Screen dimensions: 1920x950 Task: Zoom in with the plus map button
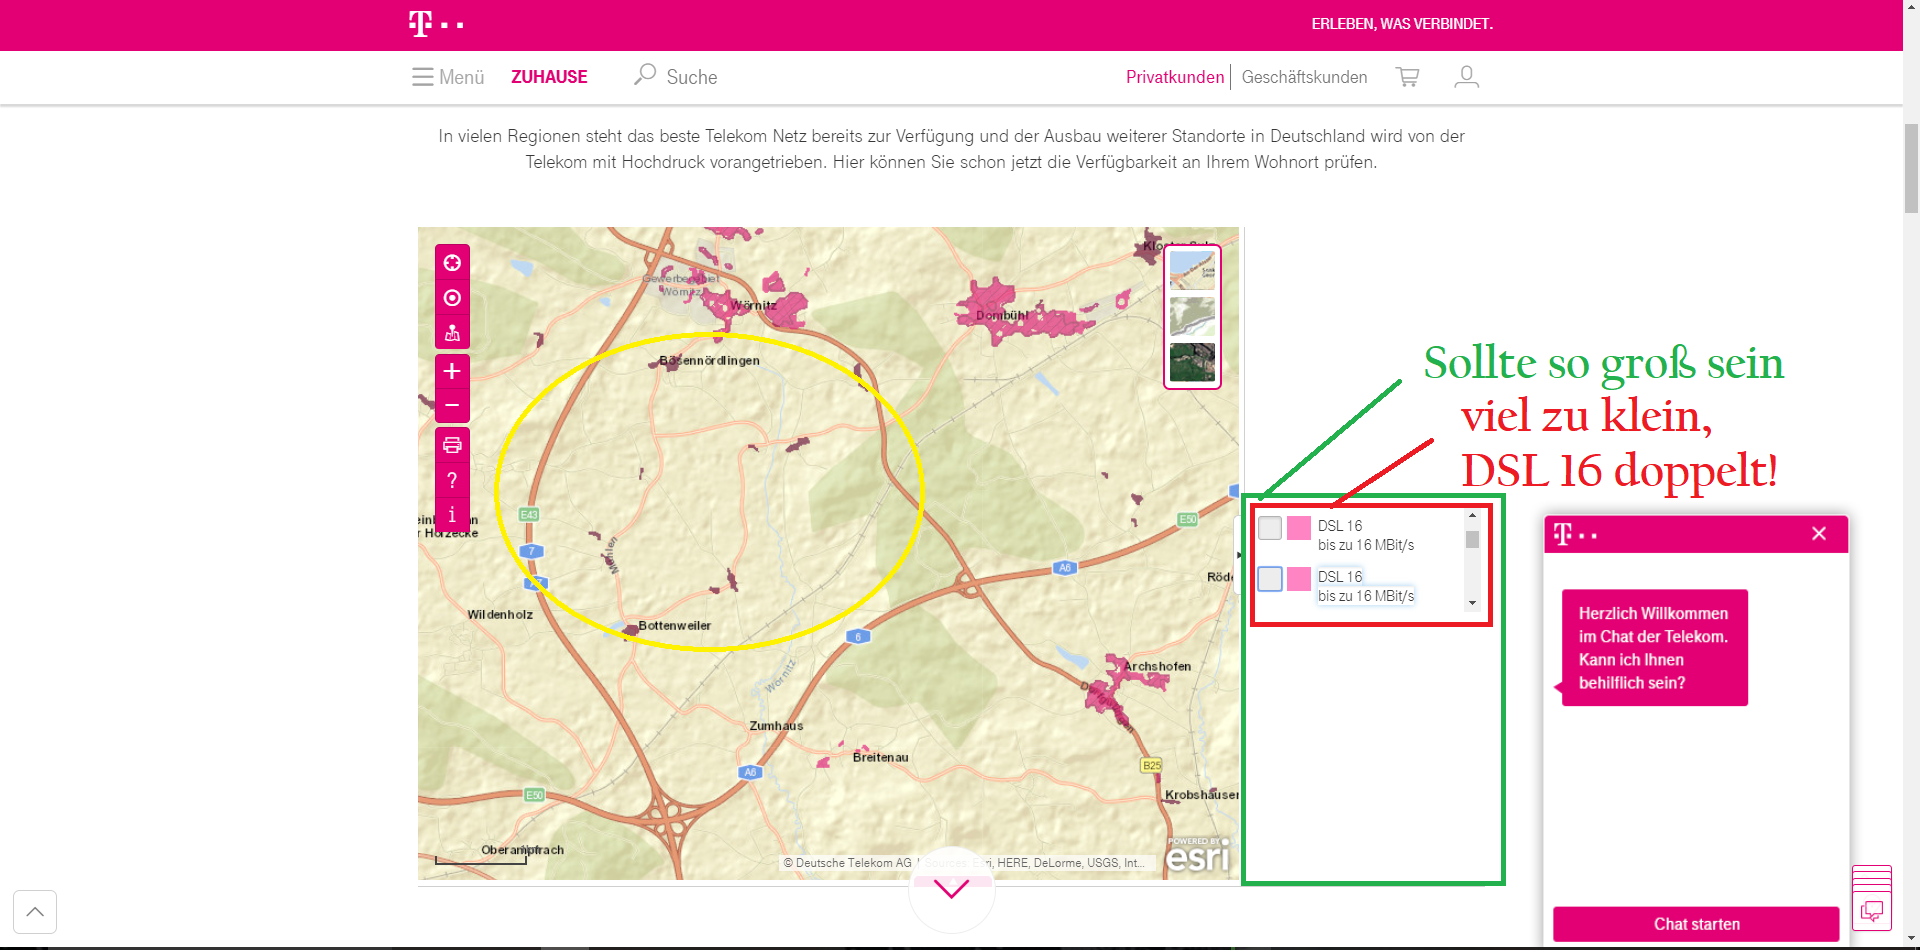click(x=452, y=371)
